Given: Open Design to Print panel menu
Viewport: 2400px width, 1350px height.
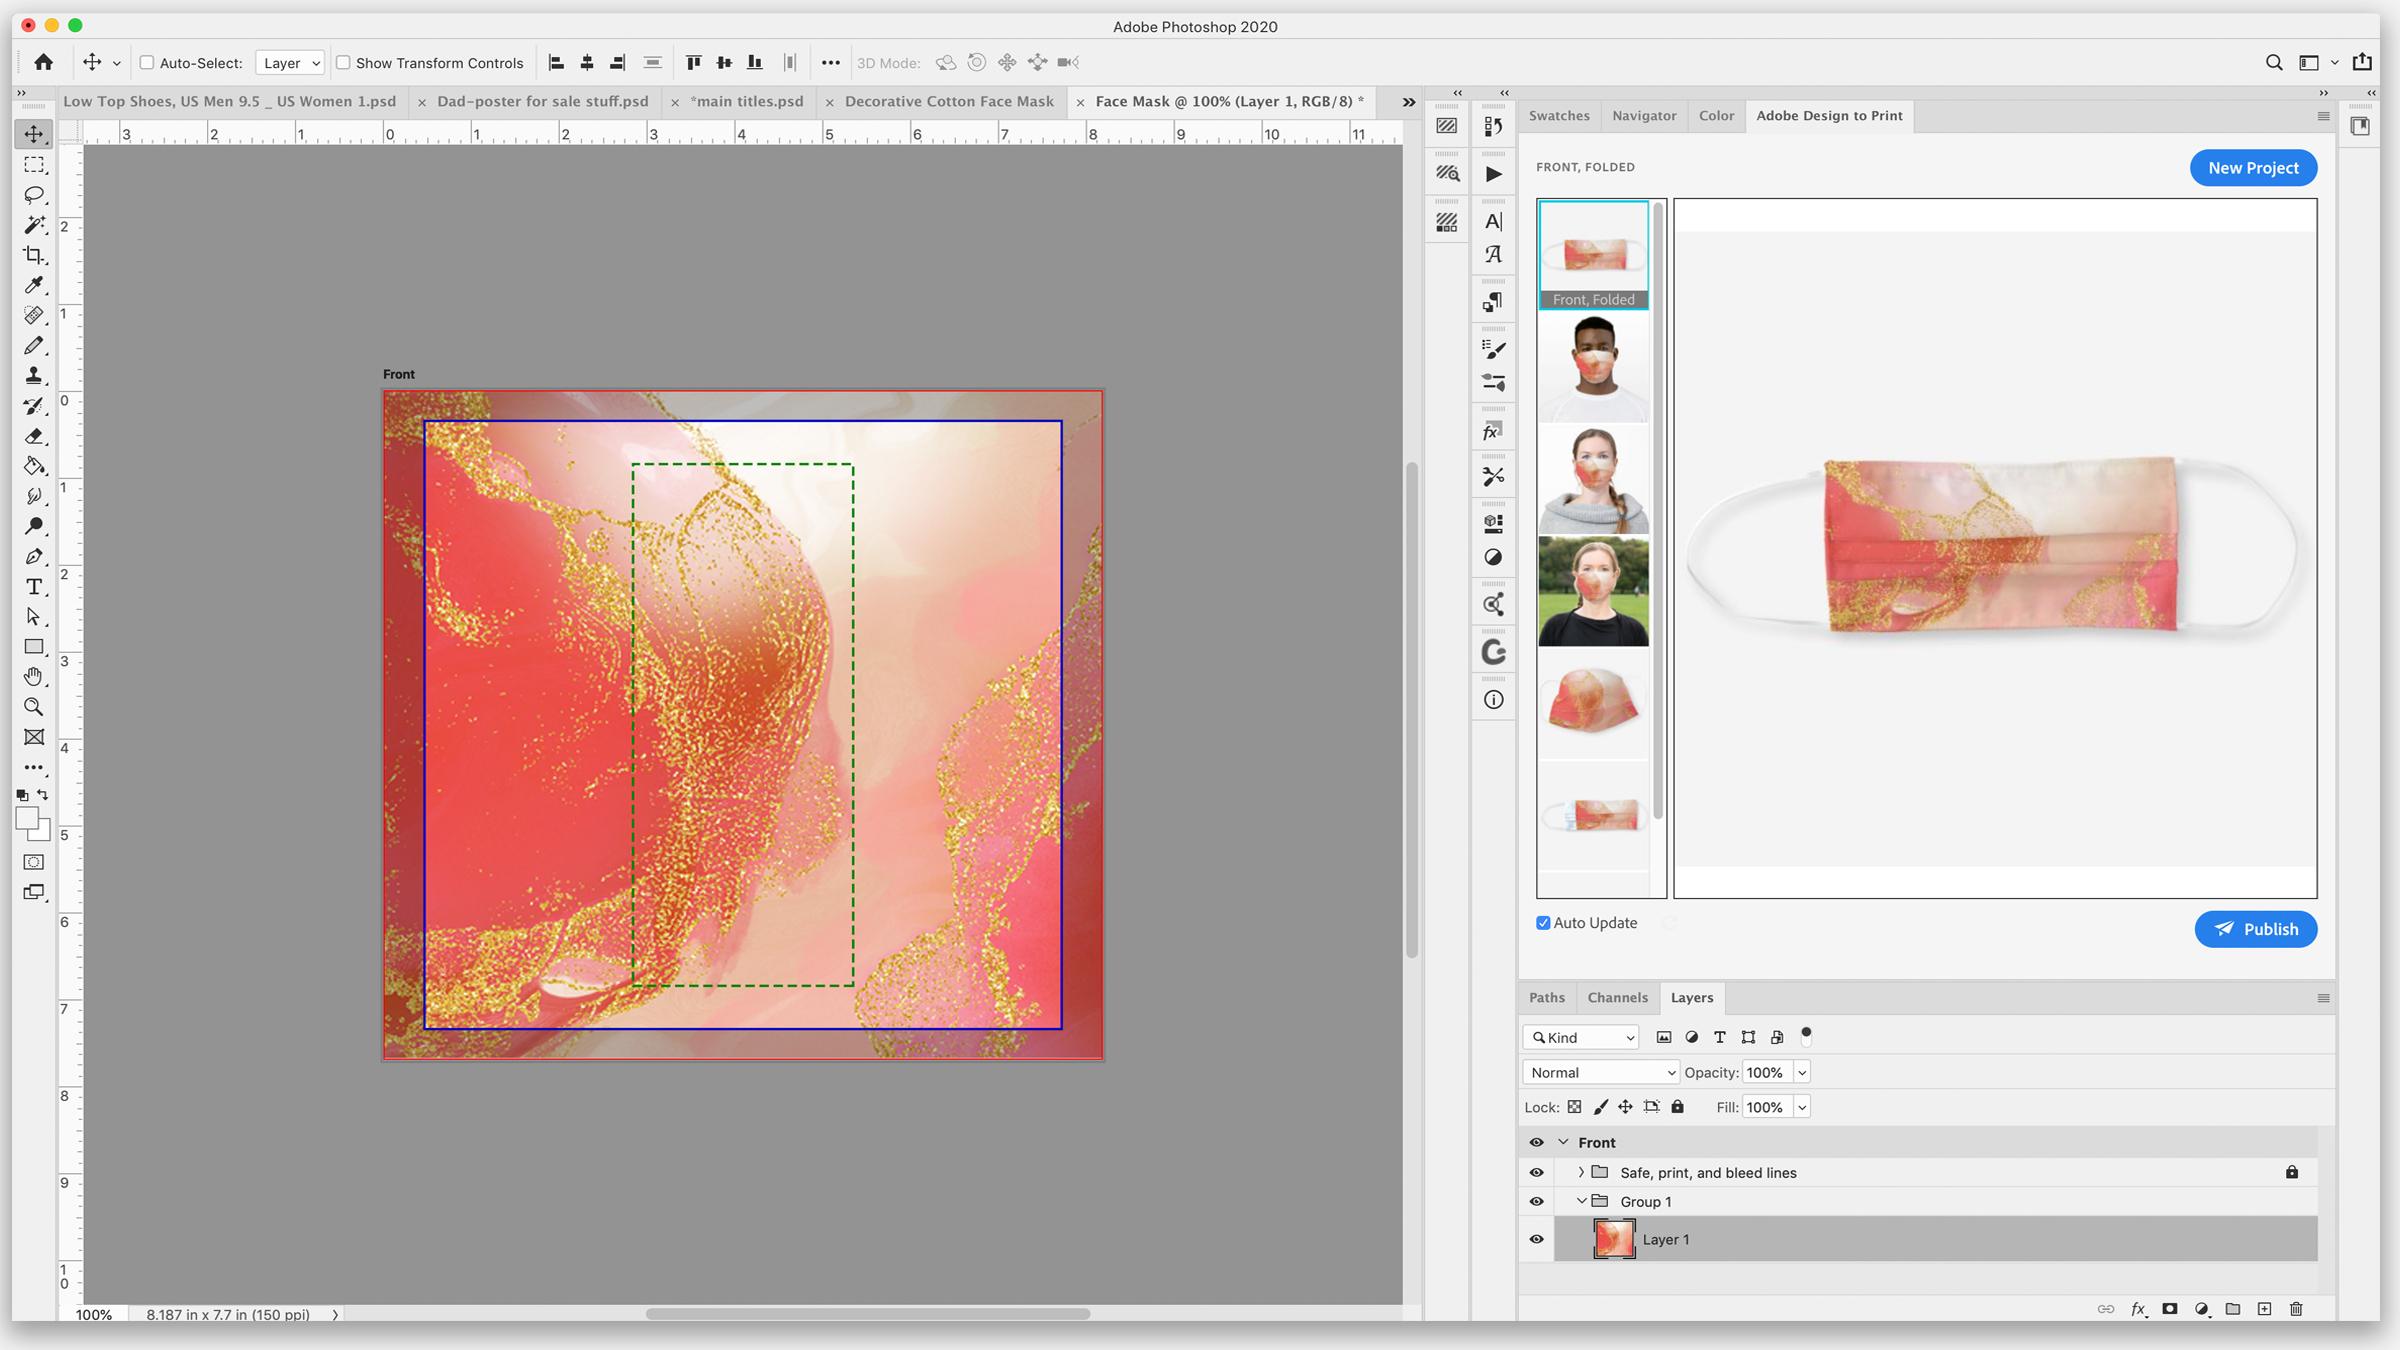Looking at the screenshot, I should (x=2323, y=116).
